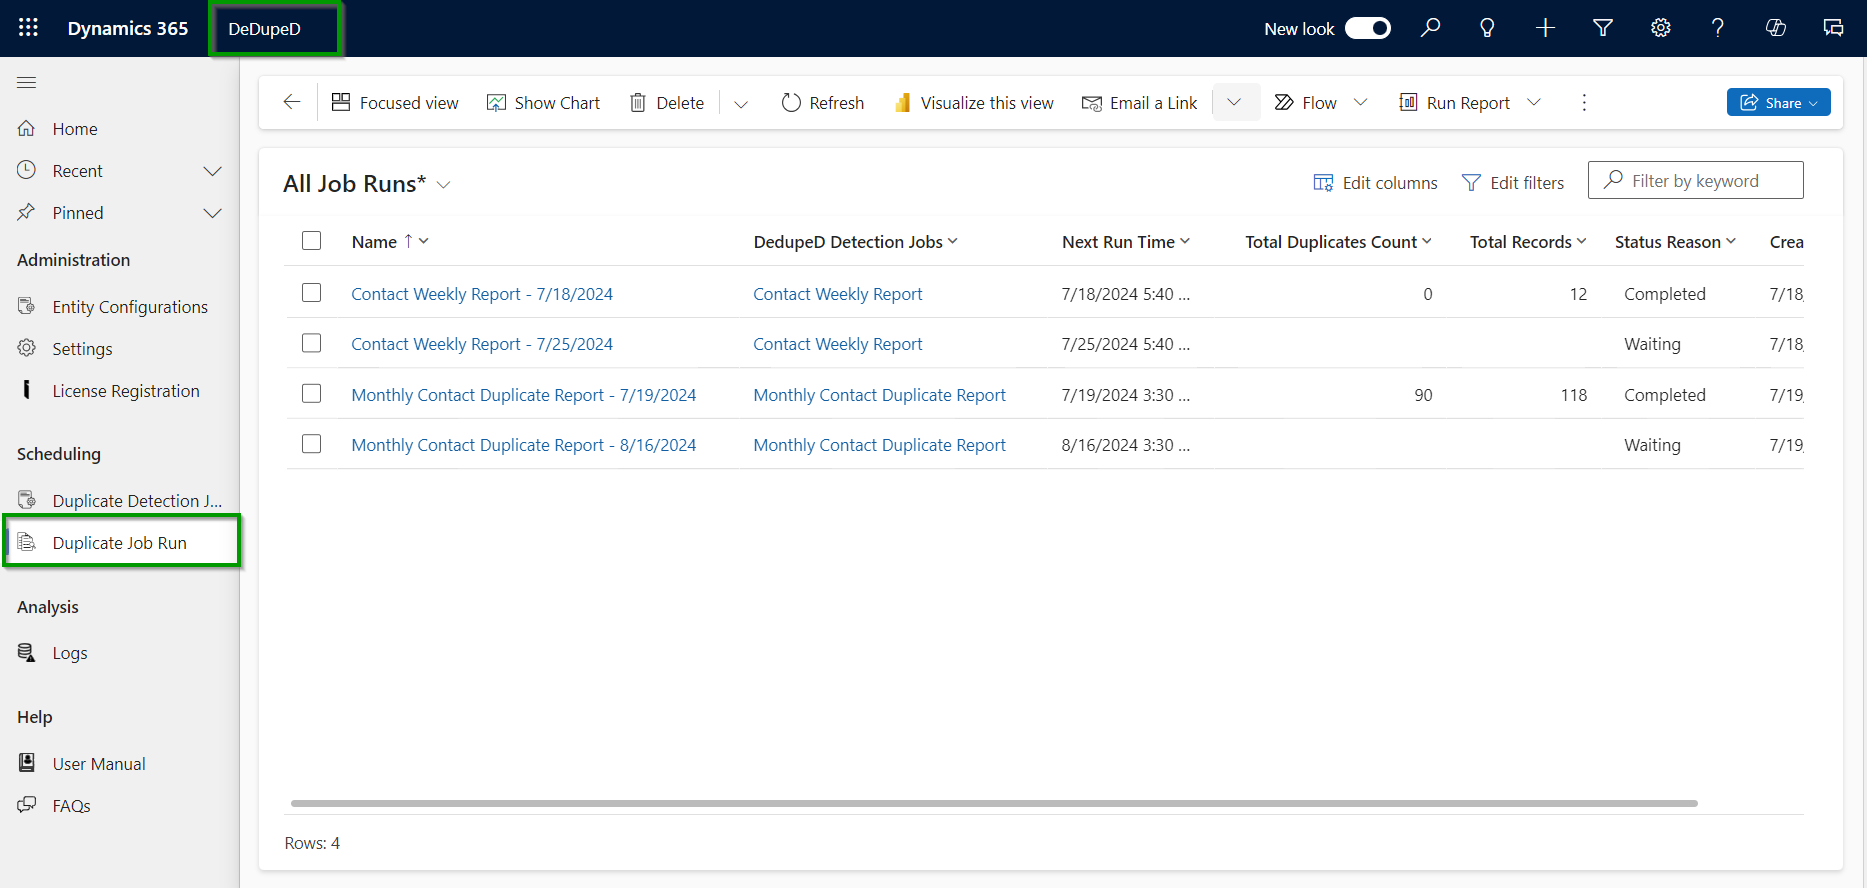This screenshot has height=888, width=1867.
Task: Open Flow dropdown chevron
Action: (x=1360, y=102)
